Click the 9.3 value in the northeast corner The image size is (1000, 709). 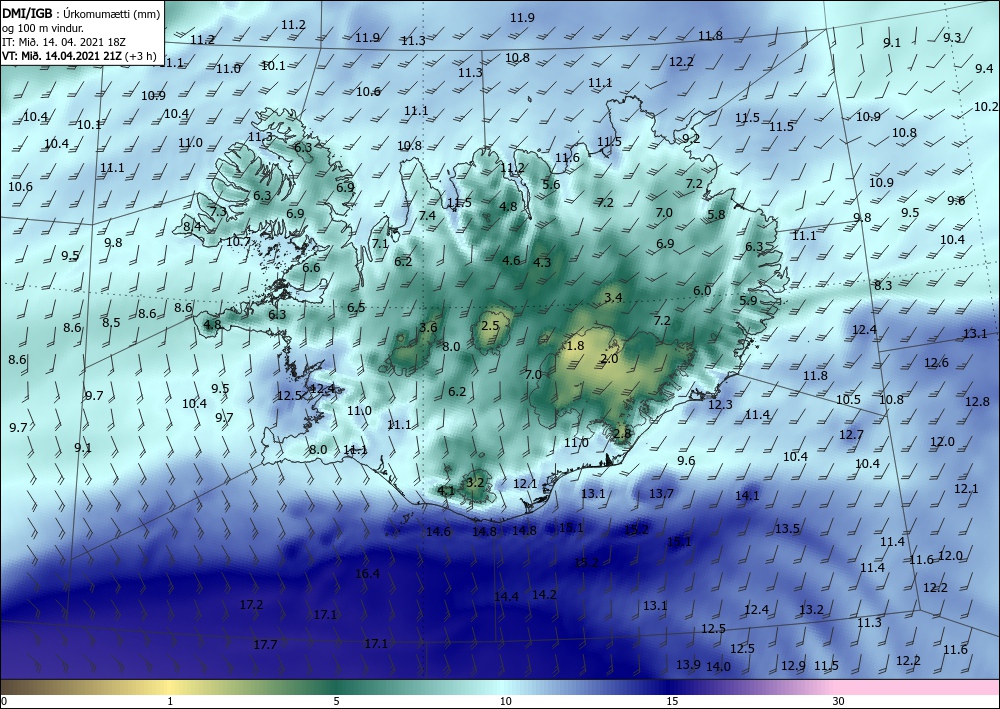coord(952,38)
